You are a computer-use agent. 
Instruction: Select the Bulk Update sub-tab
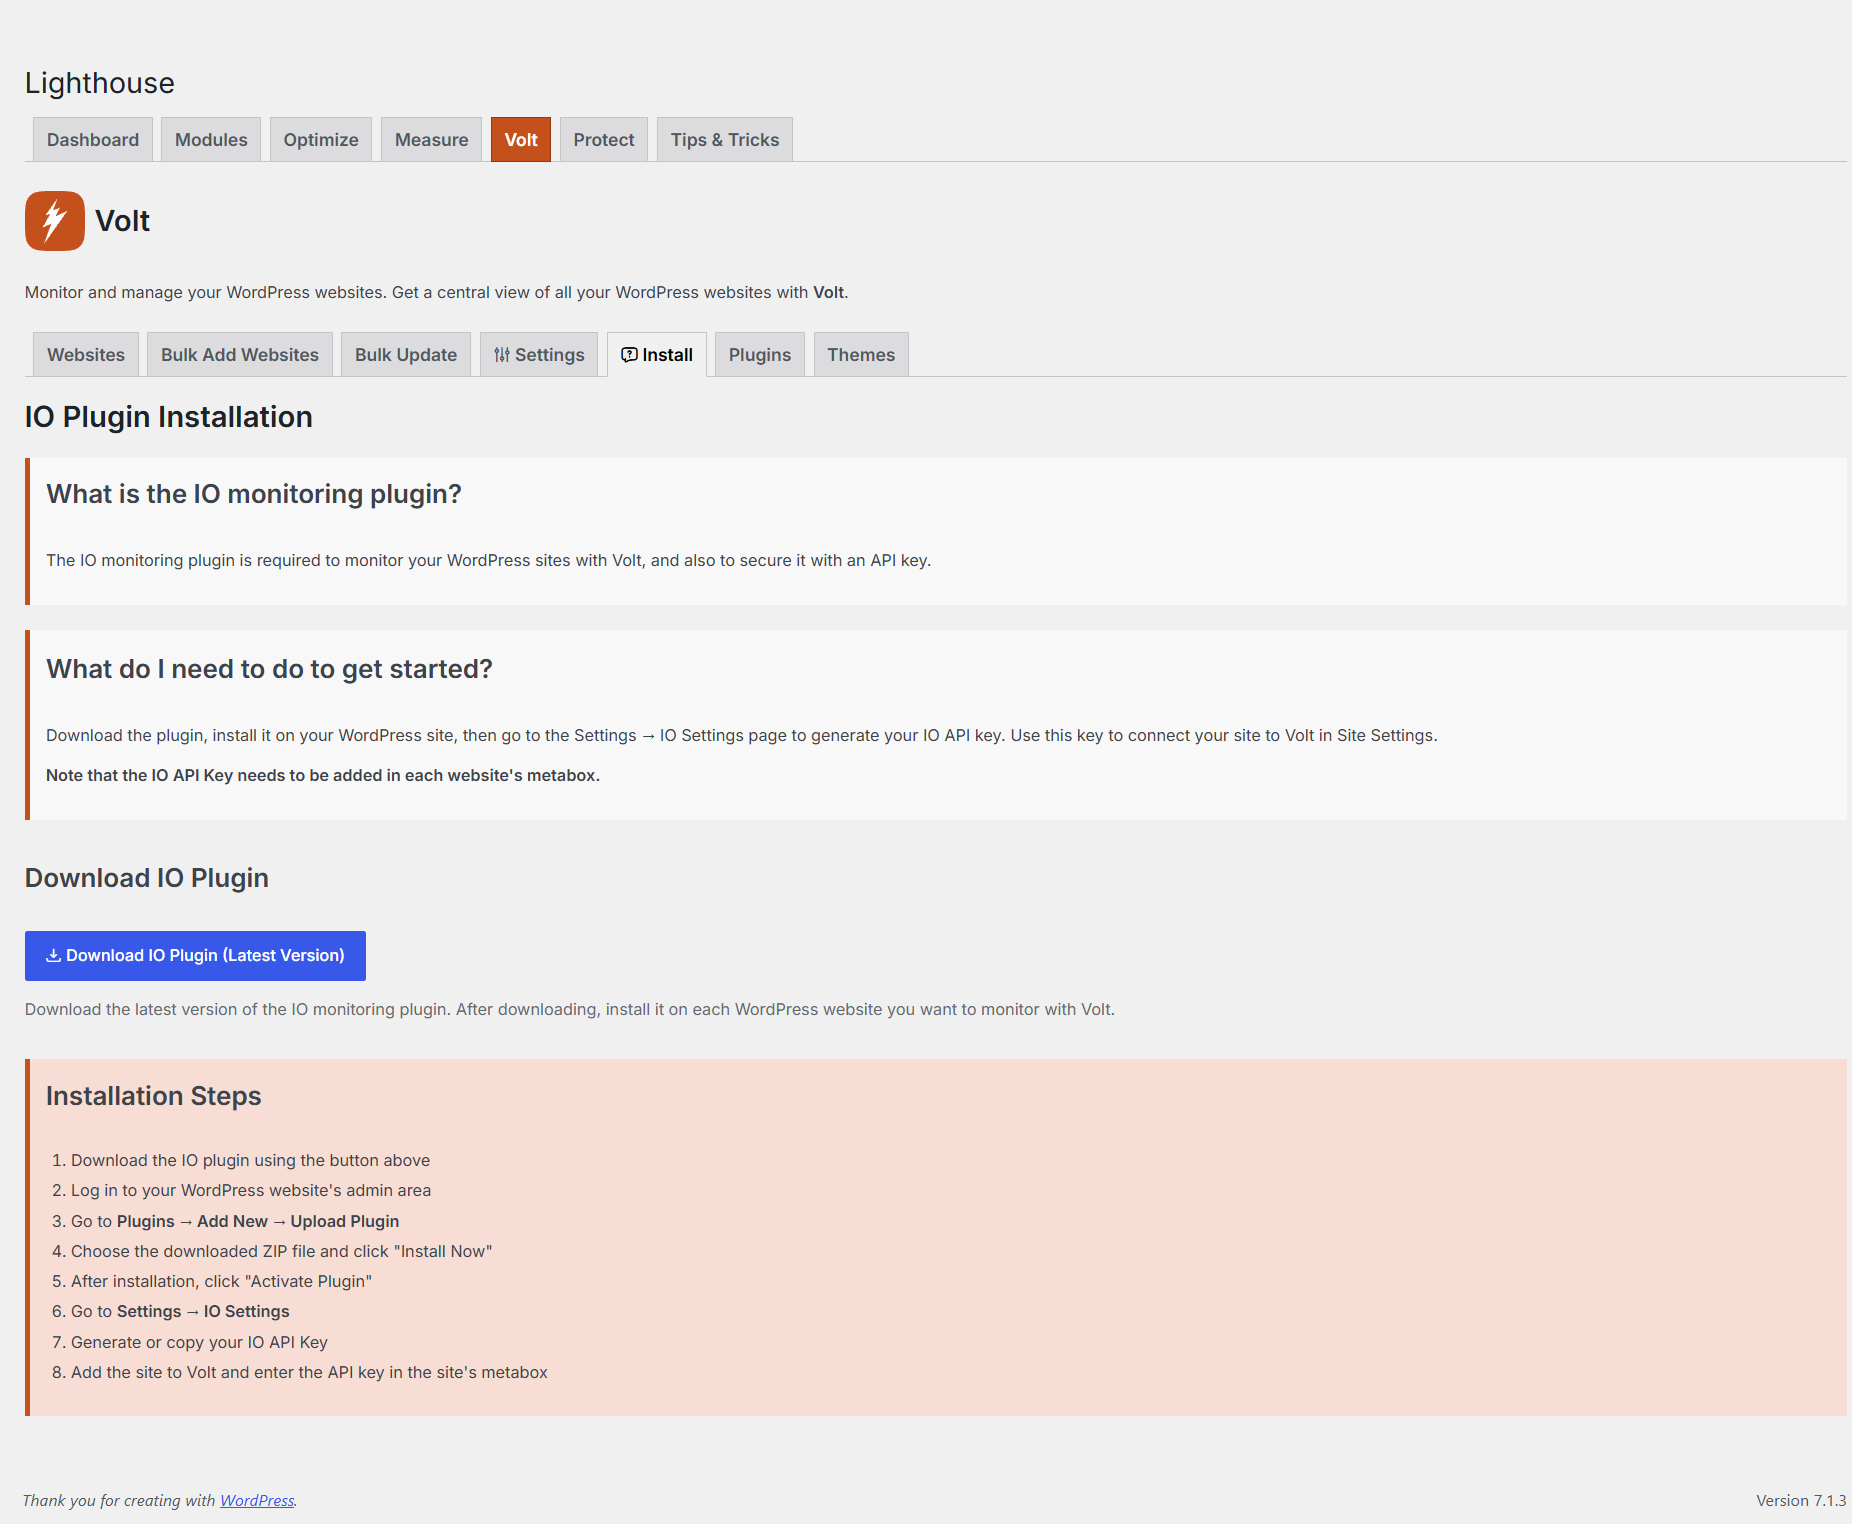pyautogui.click(x=406, y=355)
